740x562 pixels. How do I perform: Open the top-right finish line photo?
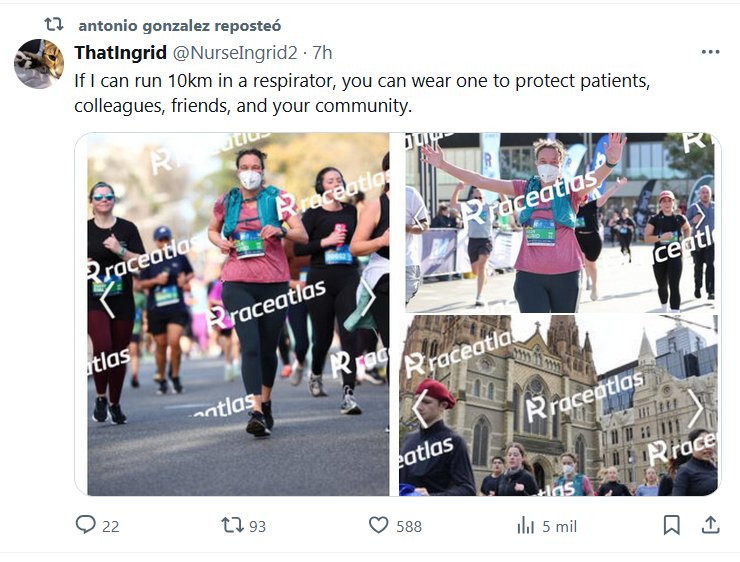(x=560, y=222)
